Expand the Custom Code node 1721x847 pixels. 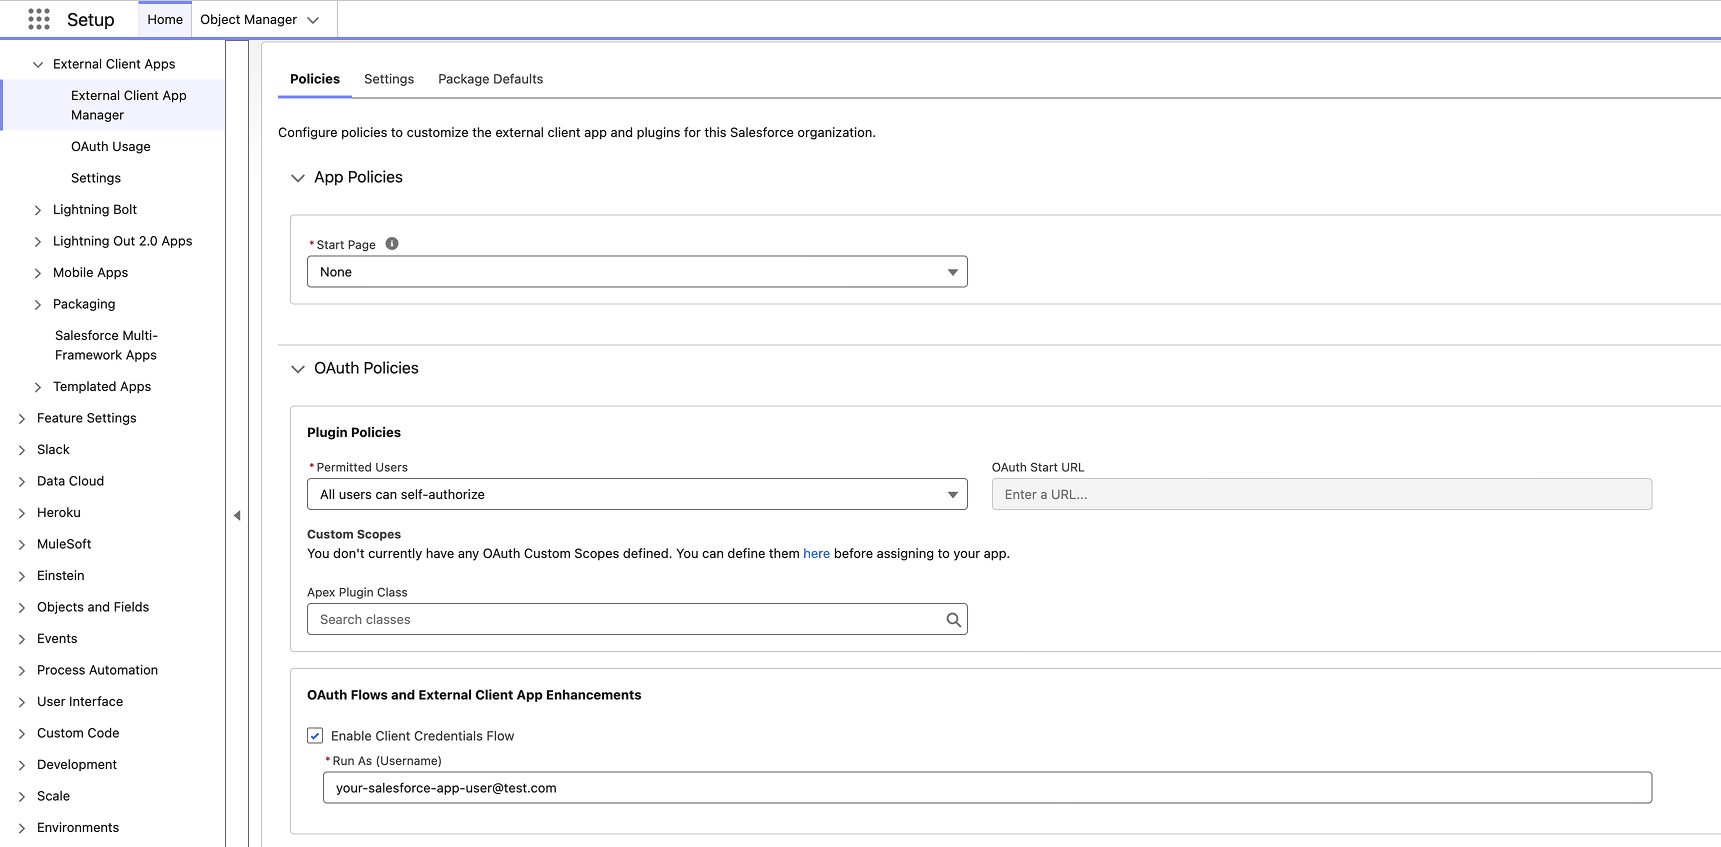(22, 734)
